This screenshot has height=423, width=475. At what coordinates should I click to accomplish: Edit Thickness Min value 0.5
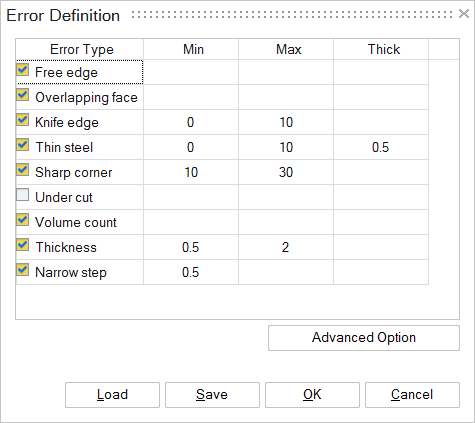point(191,247)
